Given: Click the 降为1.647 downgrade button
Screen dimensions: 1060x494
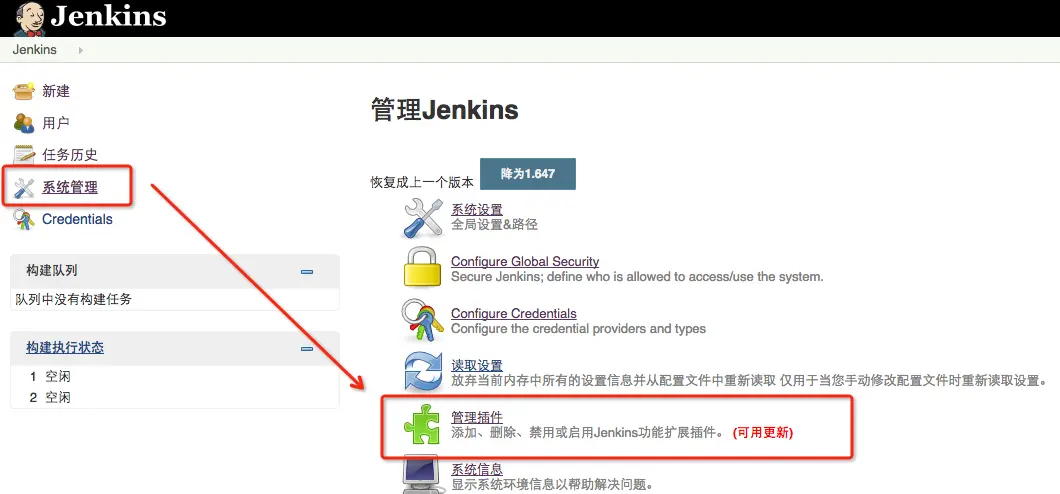Looking at the screenshot, I should [x=528, y=174].
